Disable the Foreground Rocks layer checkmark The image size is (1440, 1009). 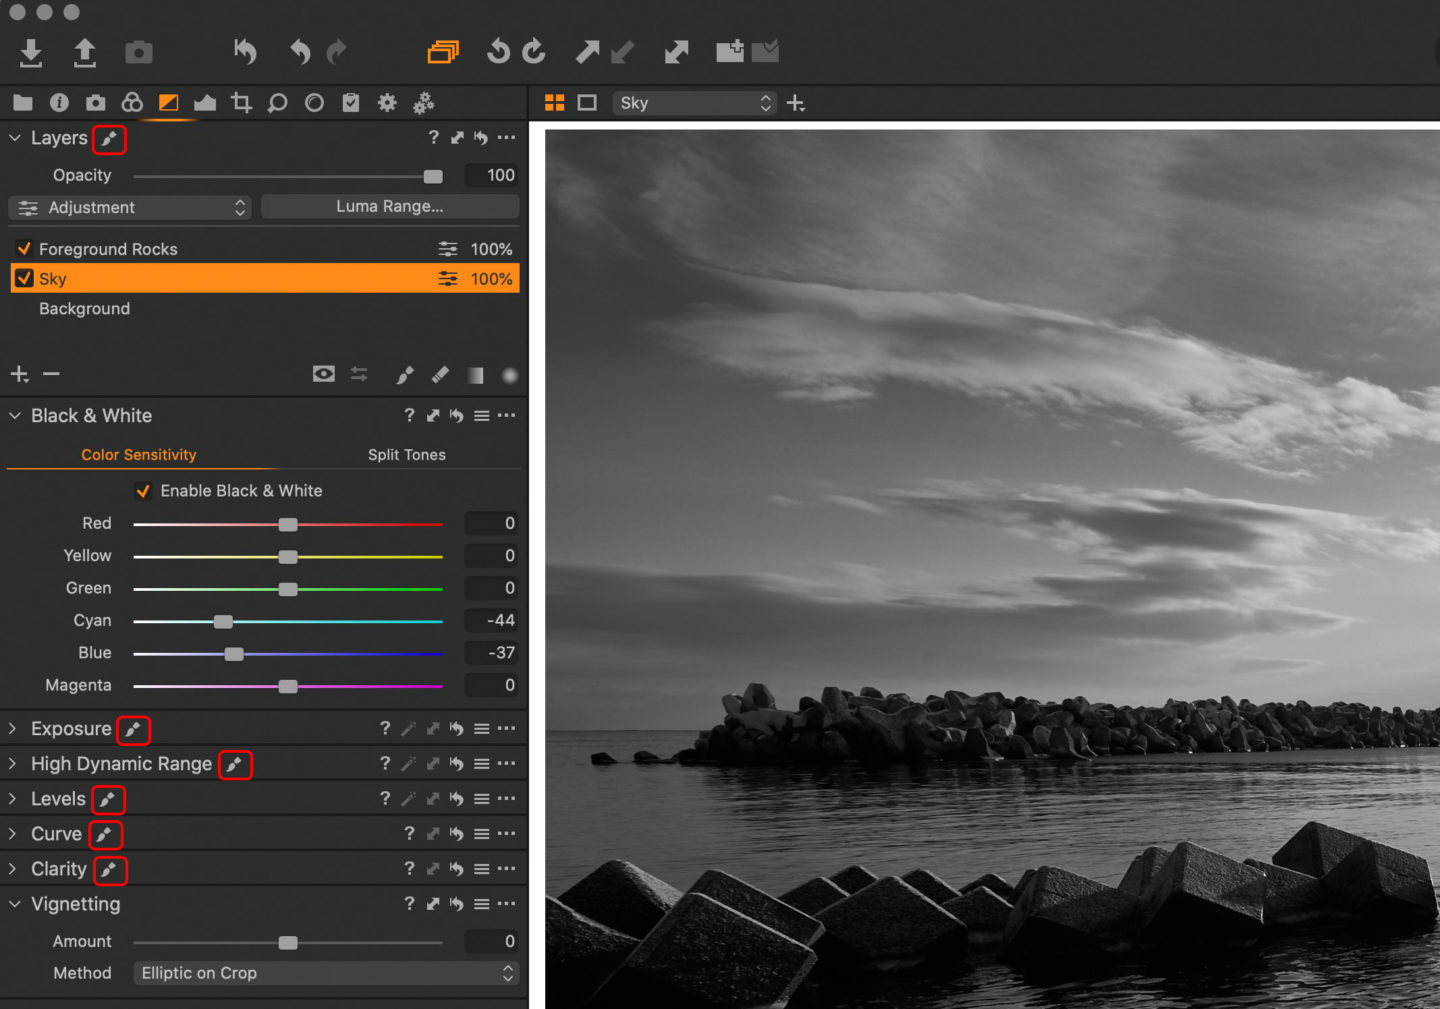(25, 249)
